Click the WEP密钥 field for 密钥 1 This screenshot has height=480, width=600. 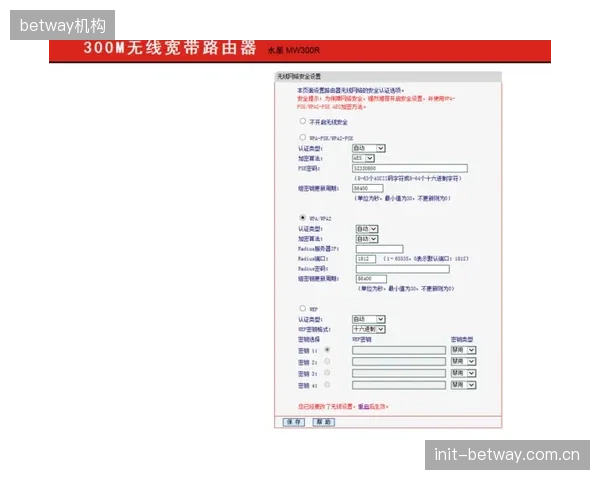point(399,350)
